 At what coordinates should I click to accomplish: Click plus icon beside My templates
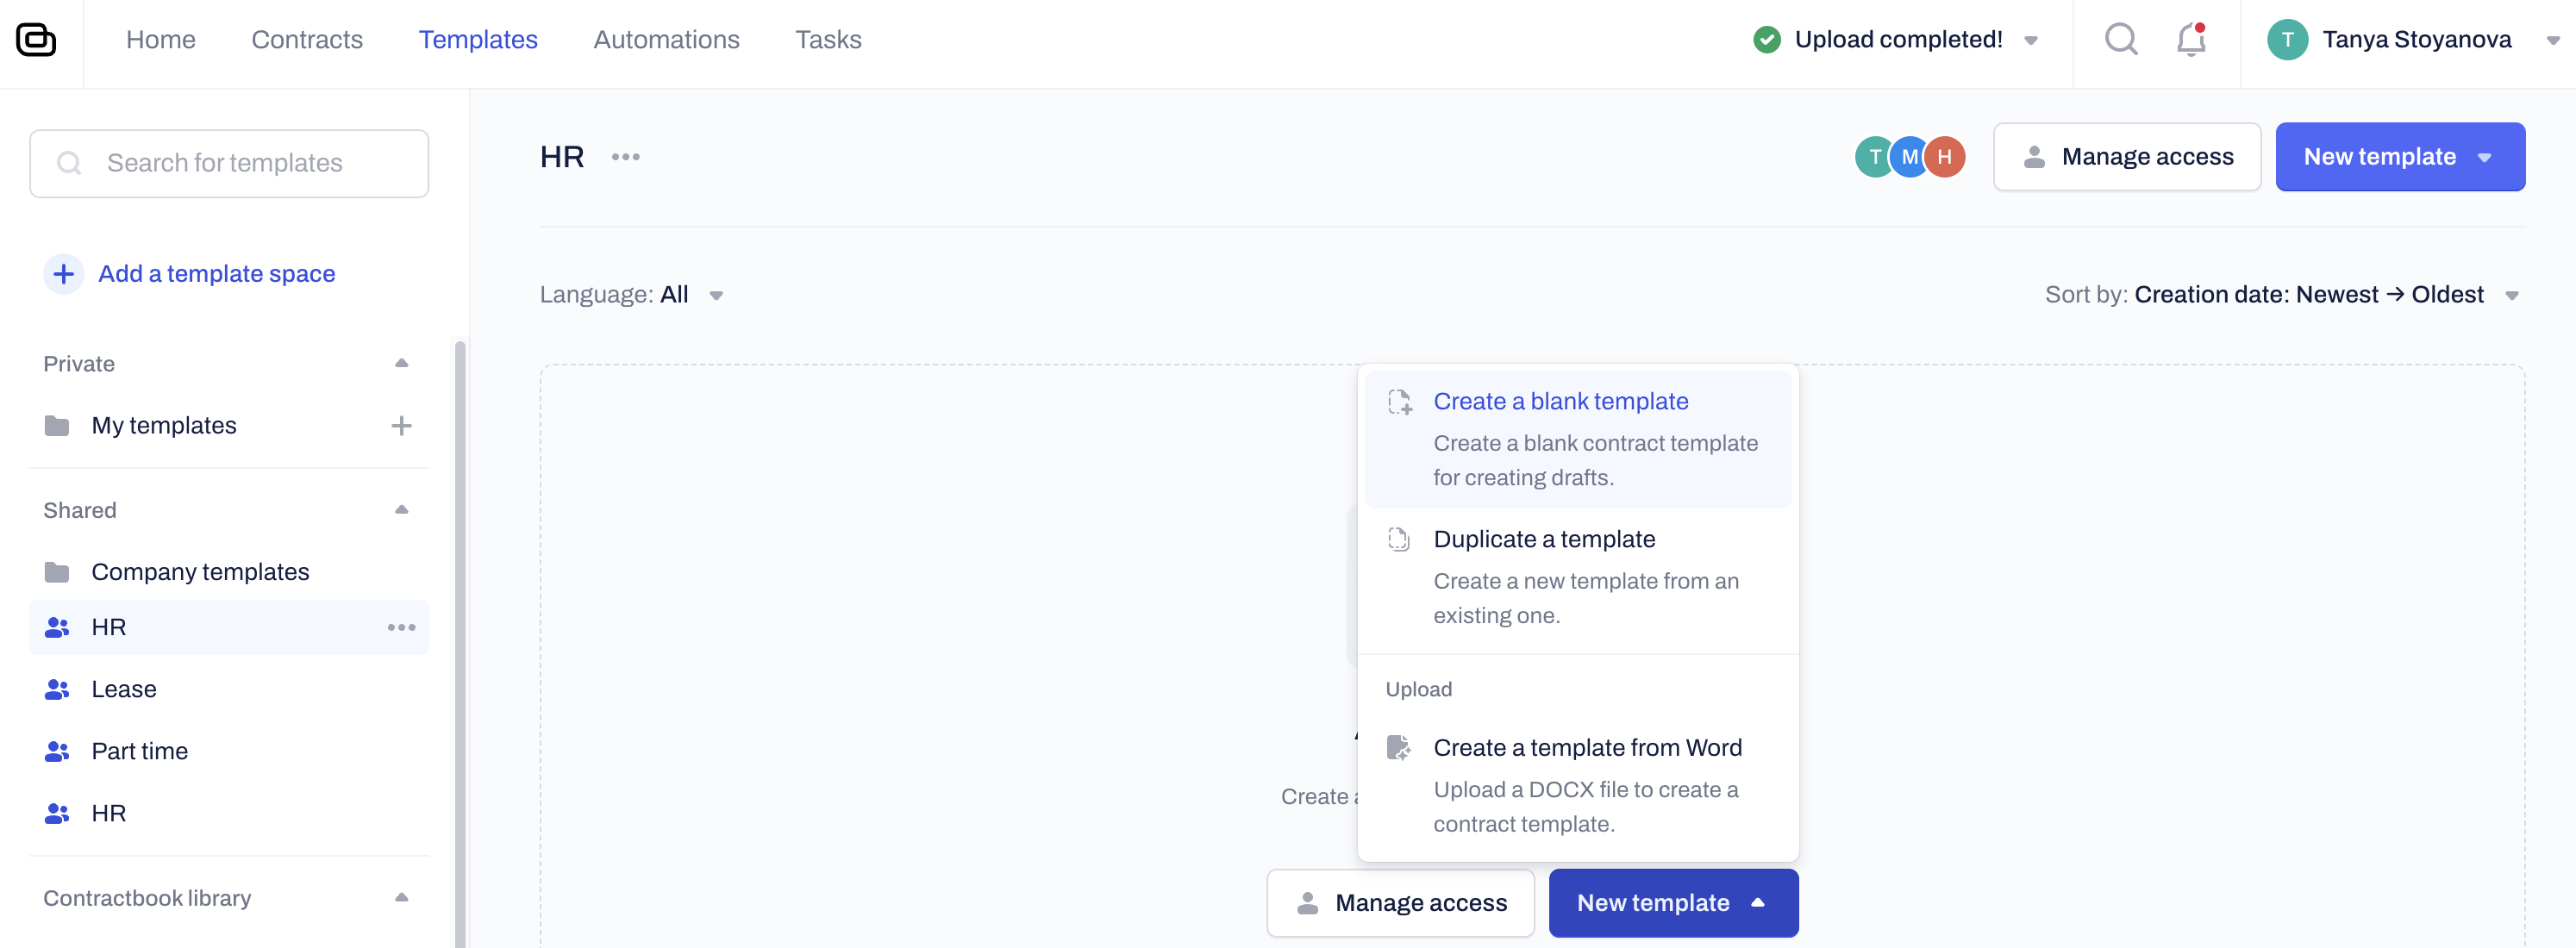coord(401,426)
